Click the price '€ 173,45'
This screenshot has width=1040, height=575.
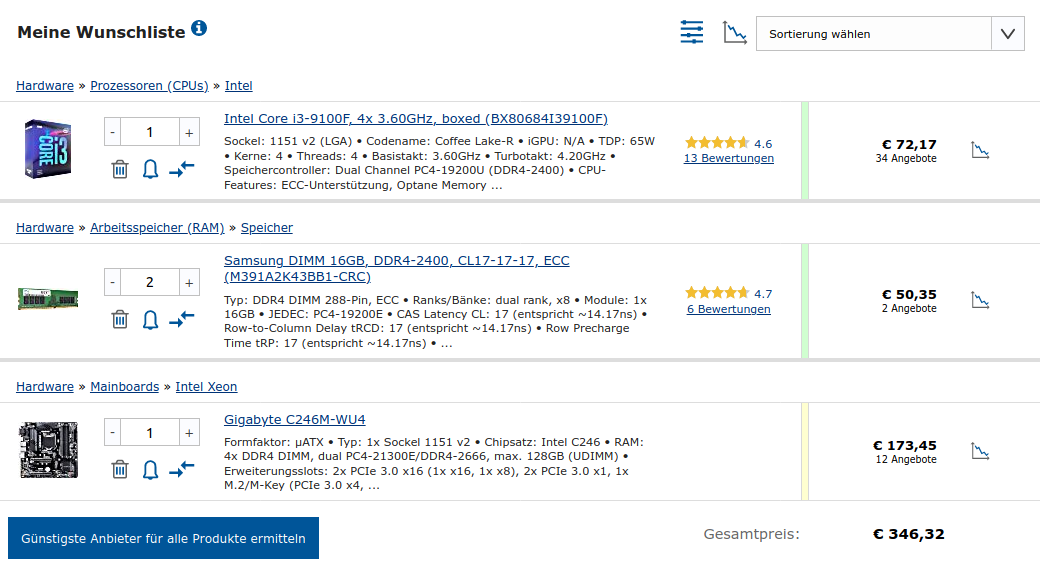coord(905,446)
